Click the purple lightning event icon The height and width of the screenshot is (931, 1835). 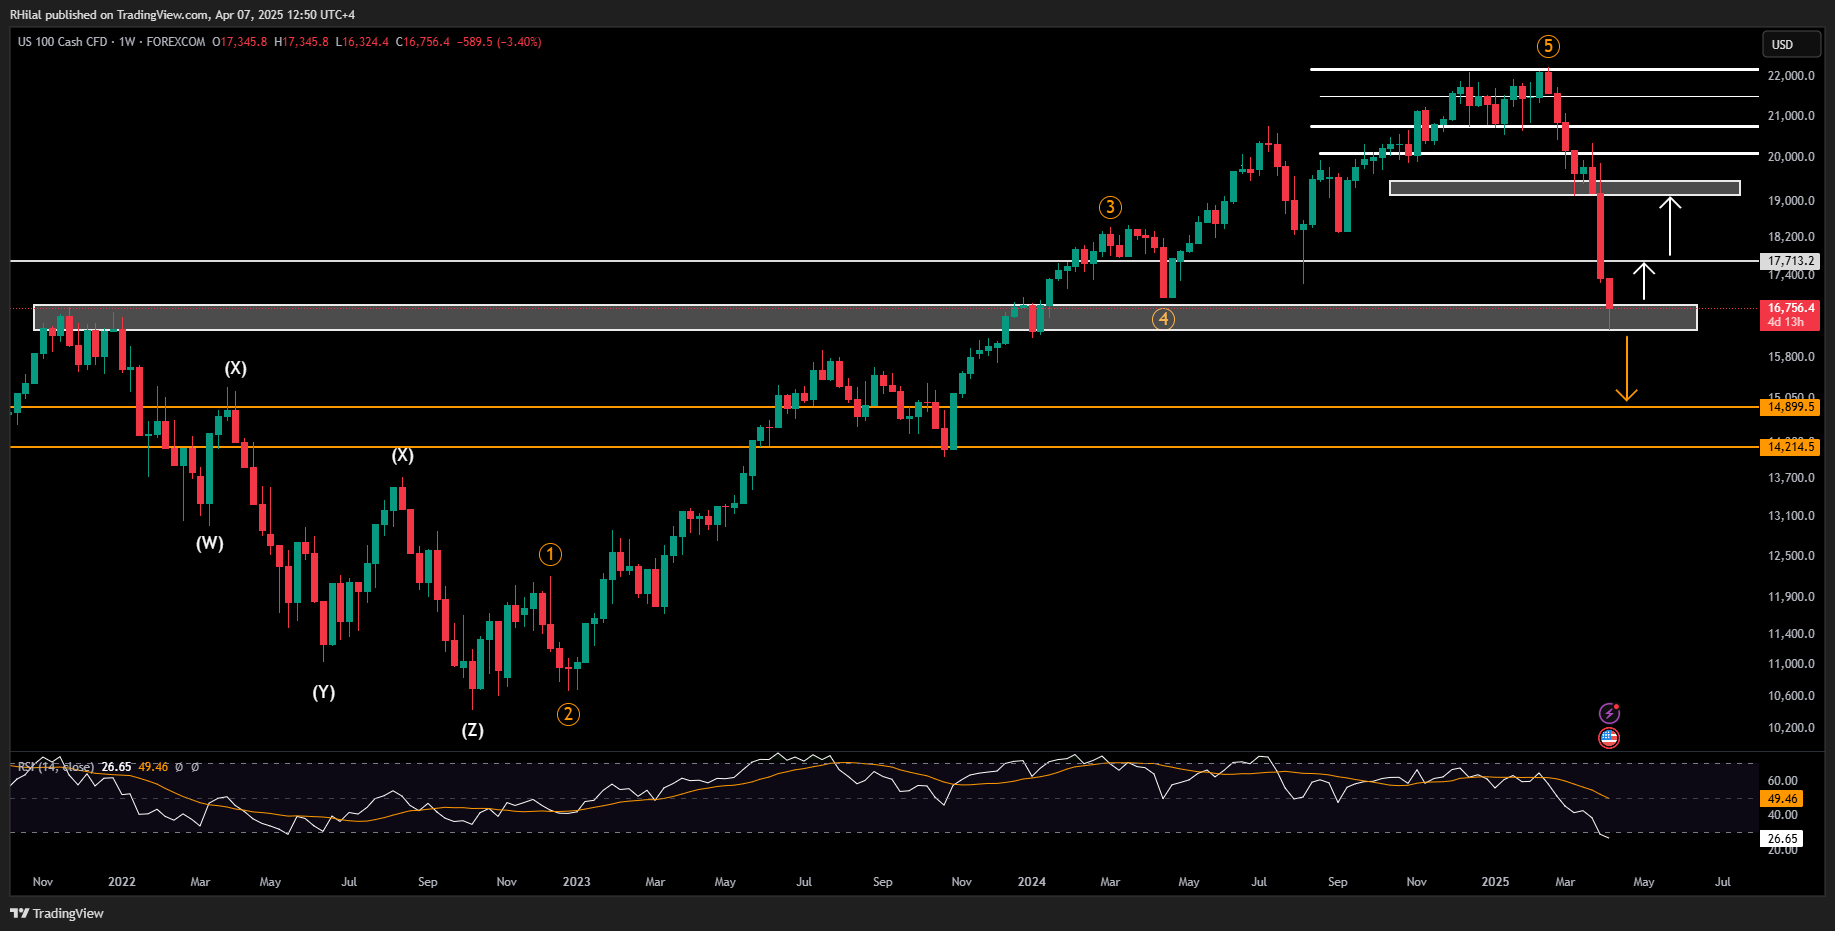pos(1609,713)
